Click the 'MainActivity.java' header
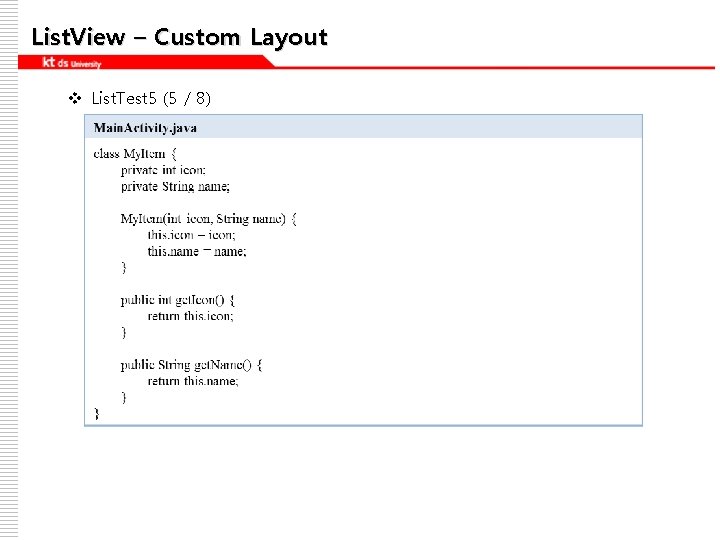Viewport: 720px width, 540px height. [145, 128]
